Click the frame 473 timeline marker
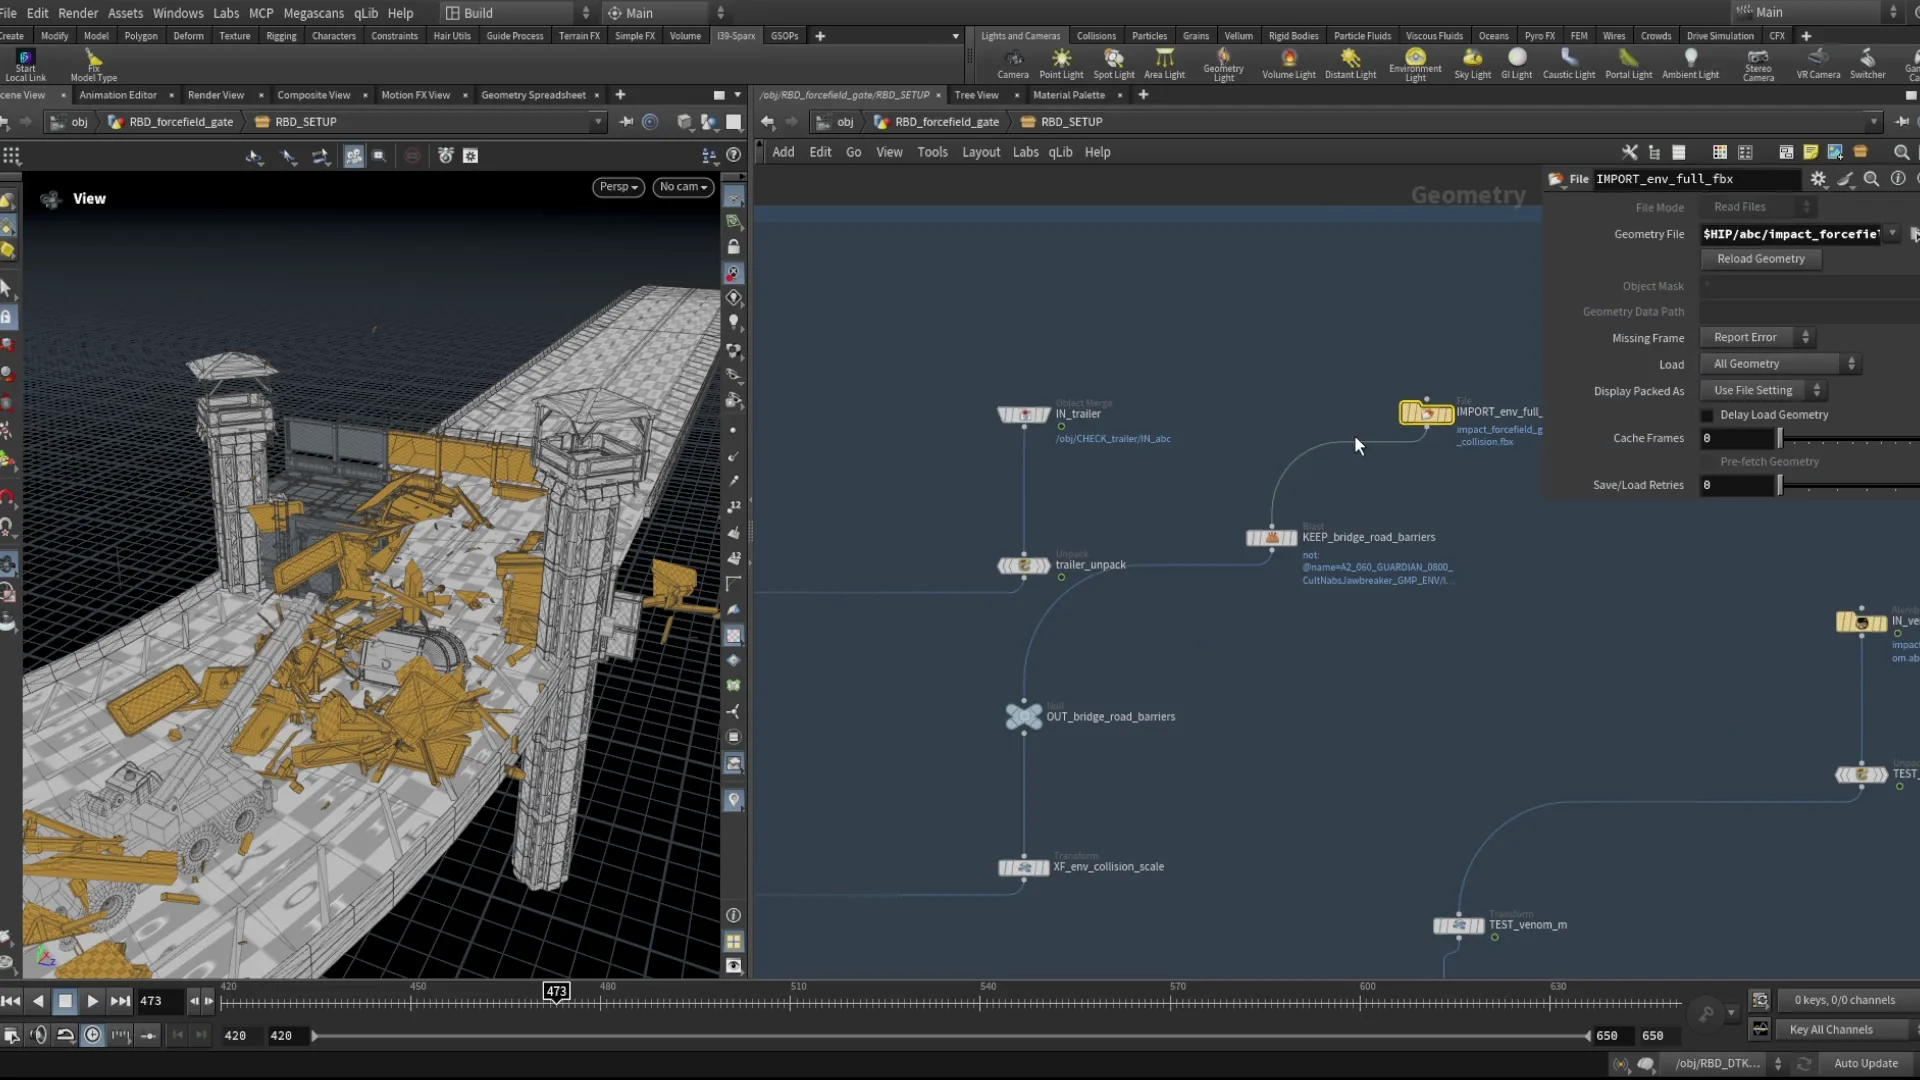The image size is (1920, 1080). [556, 991]
